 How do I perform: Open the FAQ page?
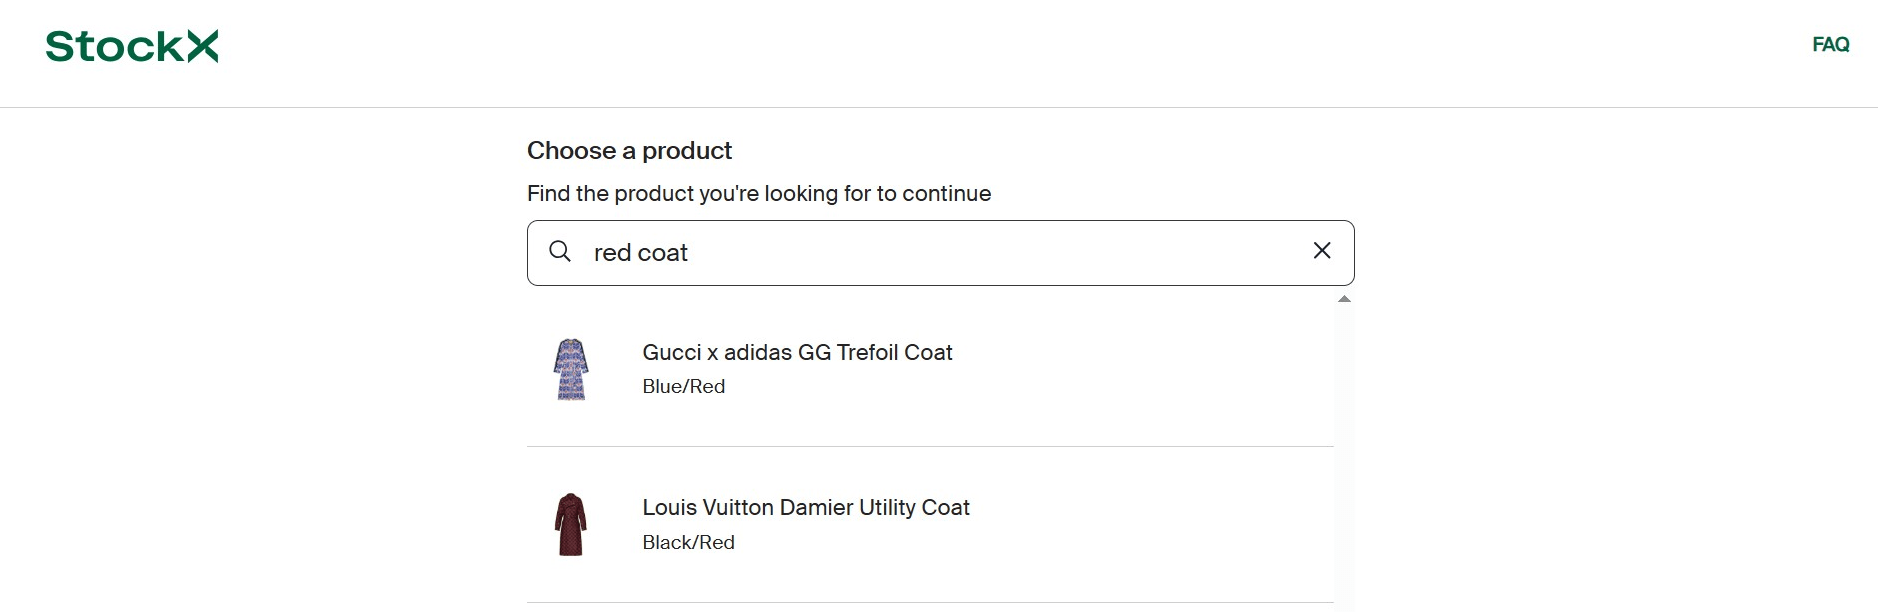point(1830,44)
